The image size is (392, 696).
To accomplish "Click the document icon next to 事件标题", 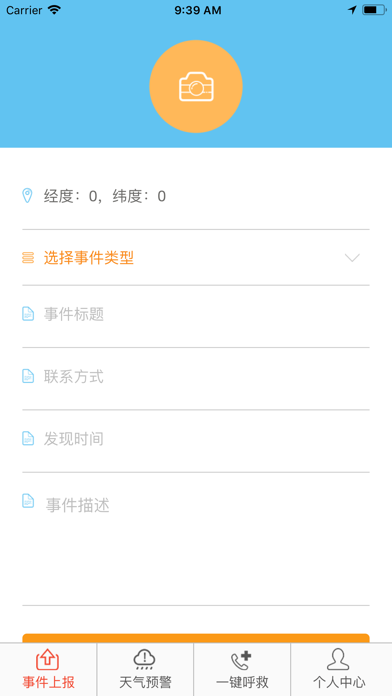I will pyautogui.click(x=28, y=314).
